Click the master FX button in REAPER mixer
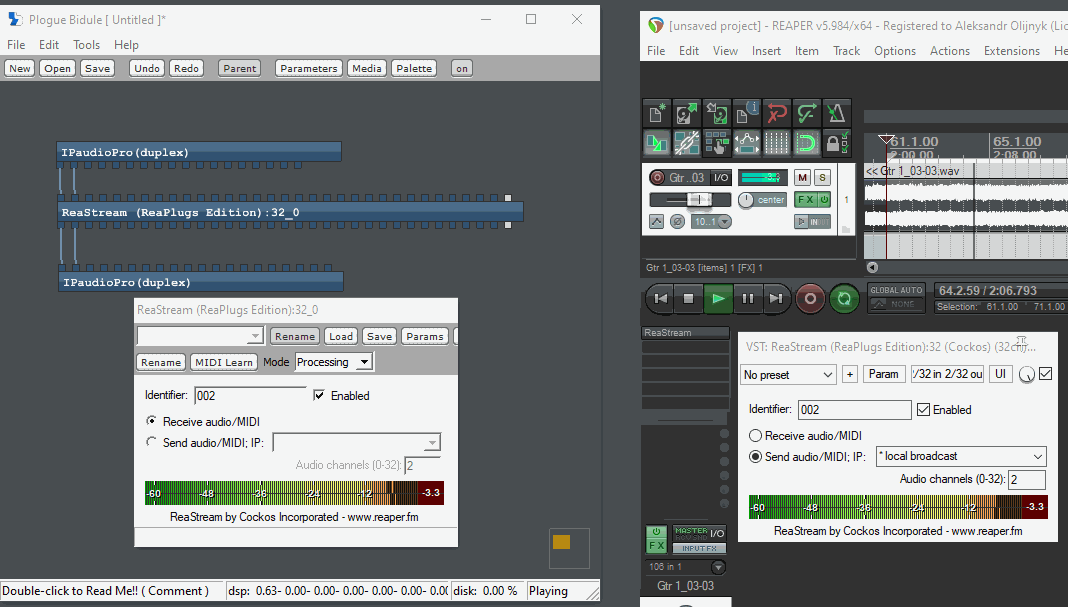Screen dimensions: 1068x607 [657, 545]
